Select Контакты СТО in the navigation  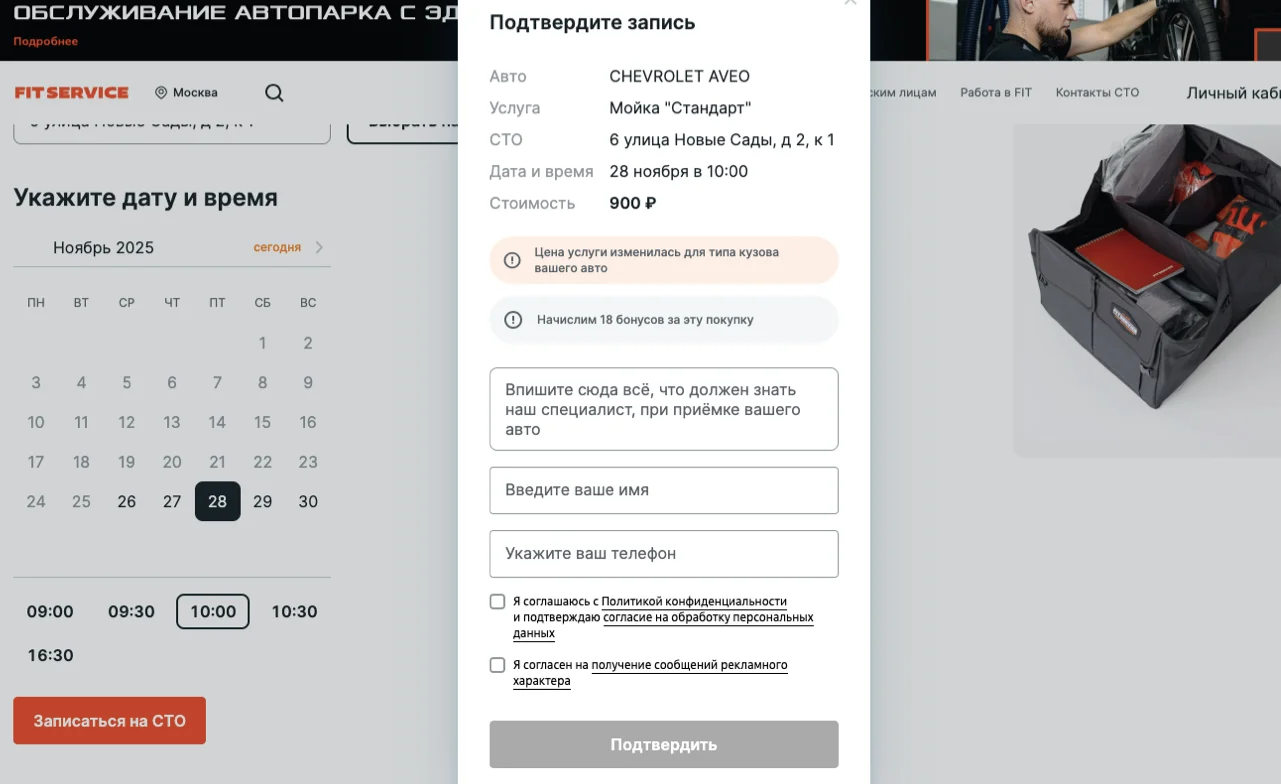[1096, 92]
